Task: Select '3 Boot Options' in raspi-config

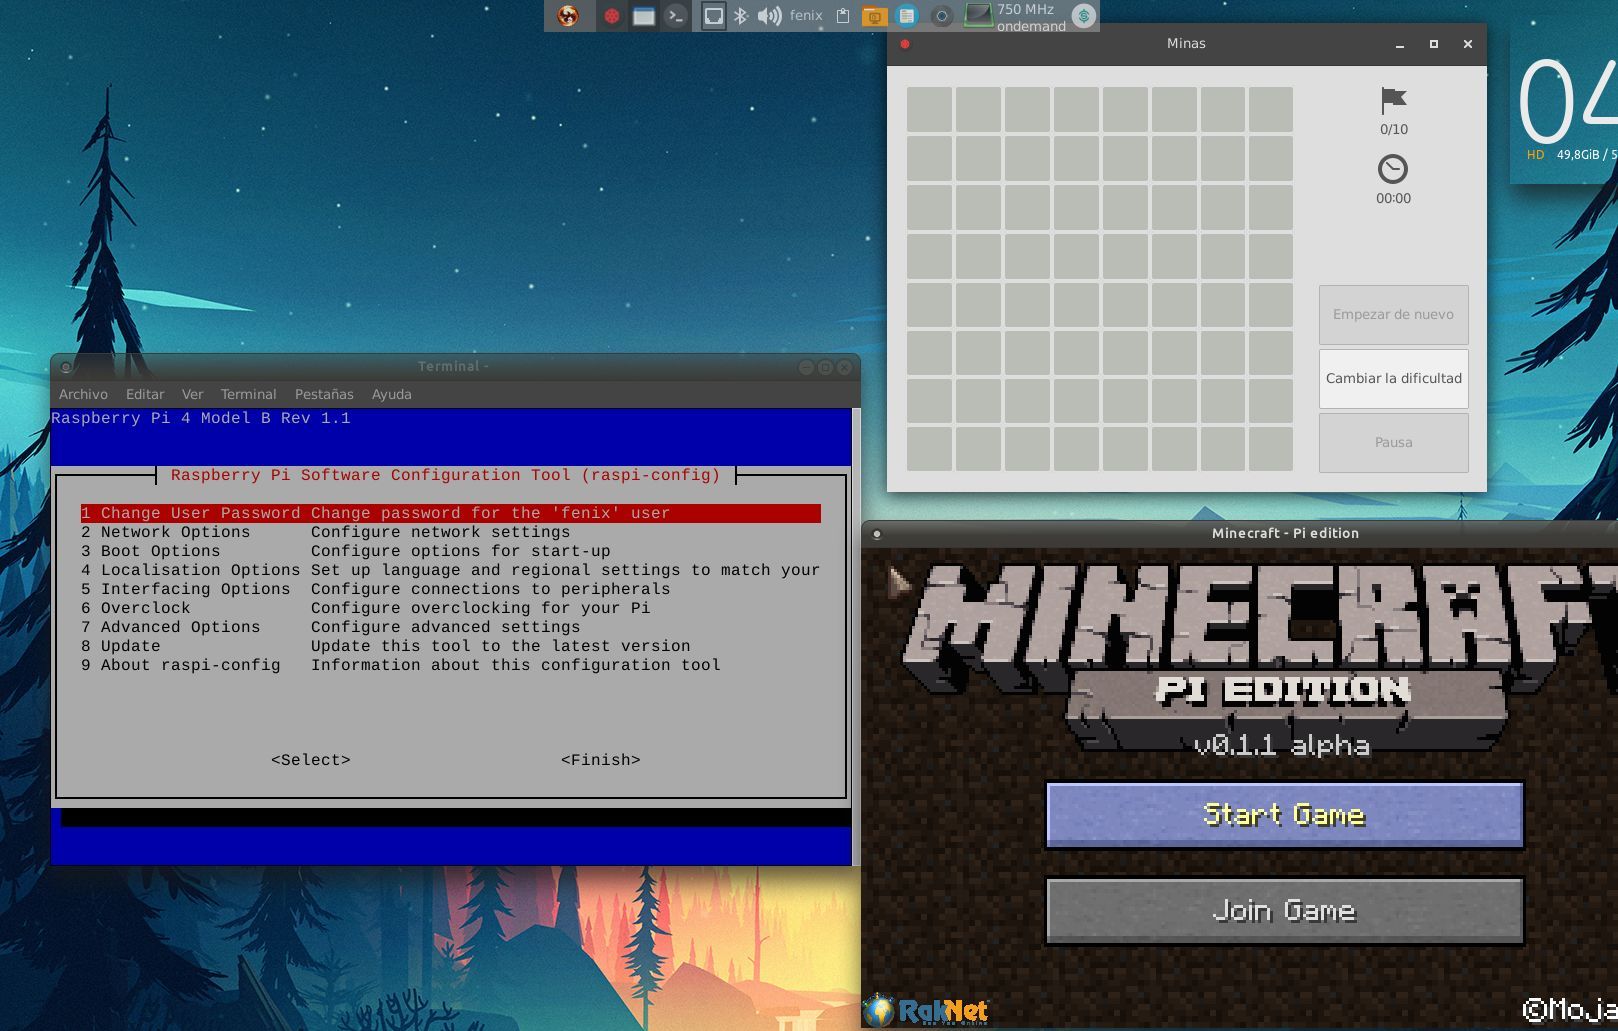Action: pyautogui.click(x=450, y=551)
